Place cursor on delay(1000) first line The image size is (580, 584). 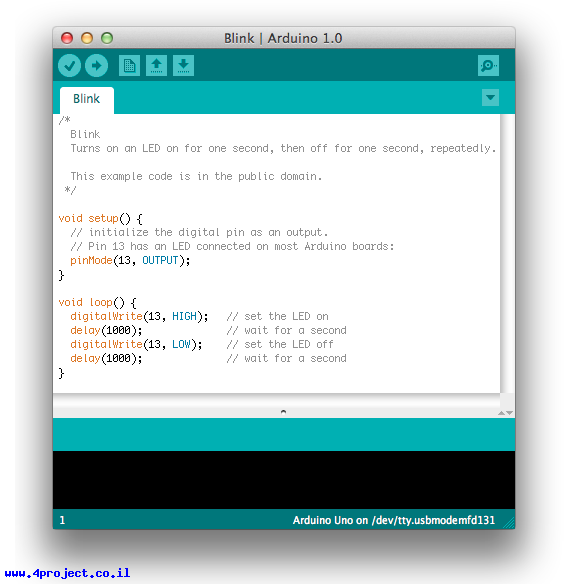(x=106, y=330)
